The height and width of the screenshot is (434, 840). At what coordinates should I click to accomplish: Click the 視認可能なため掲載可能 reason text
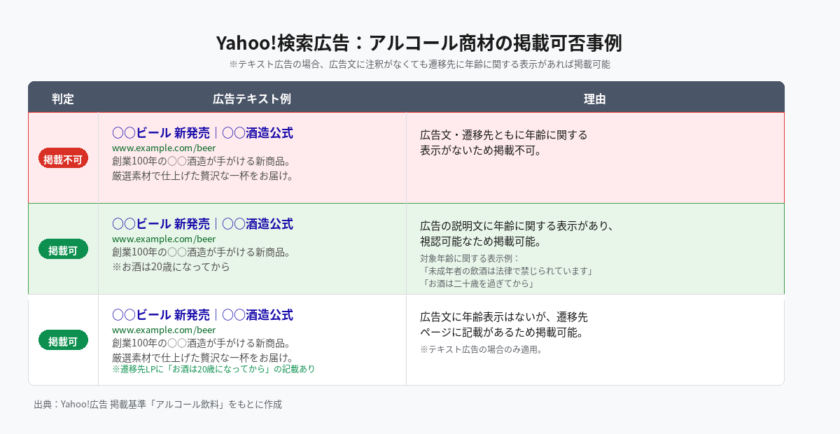(480, 242)
